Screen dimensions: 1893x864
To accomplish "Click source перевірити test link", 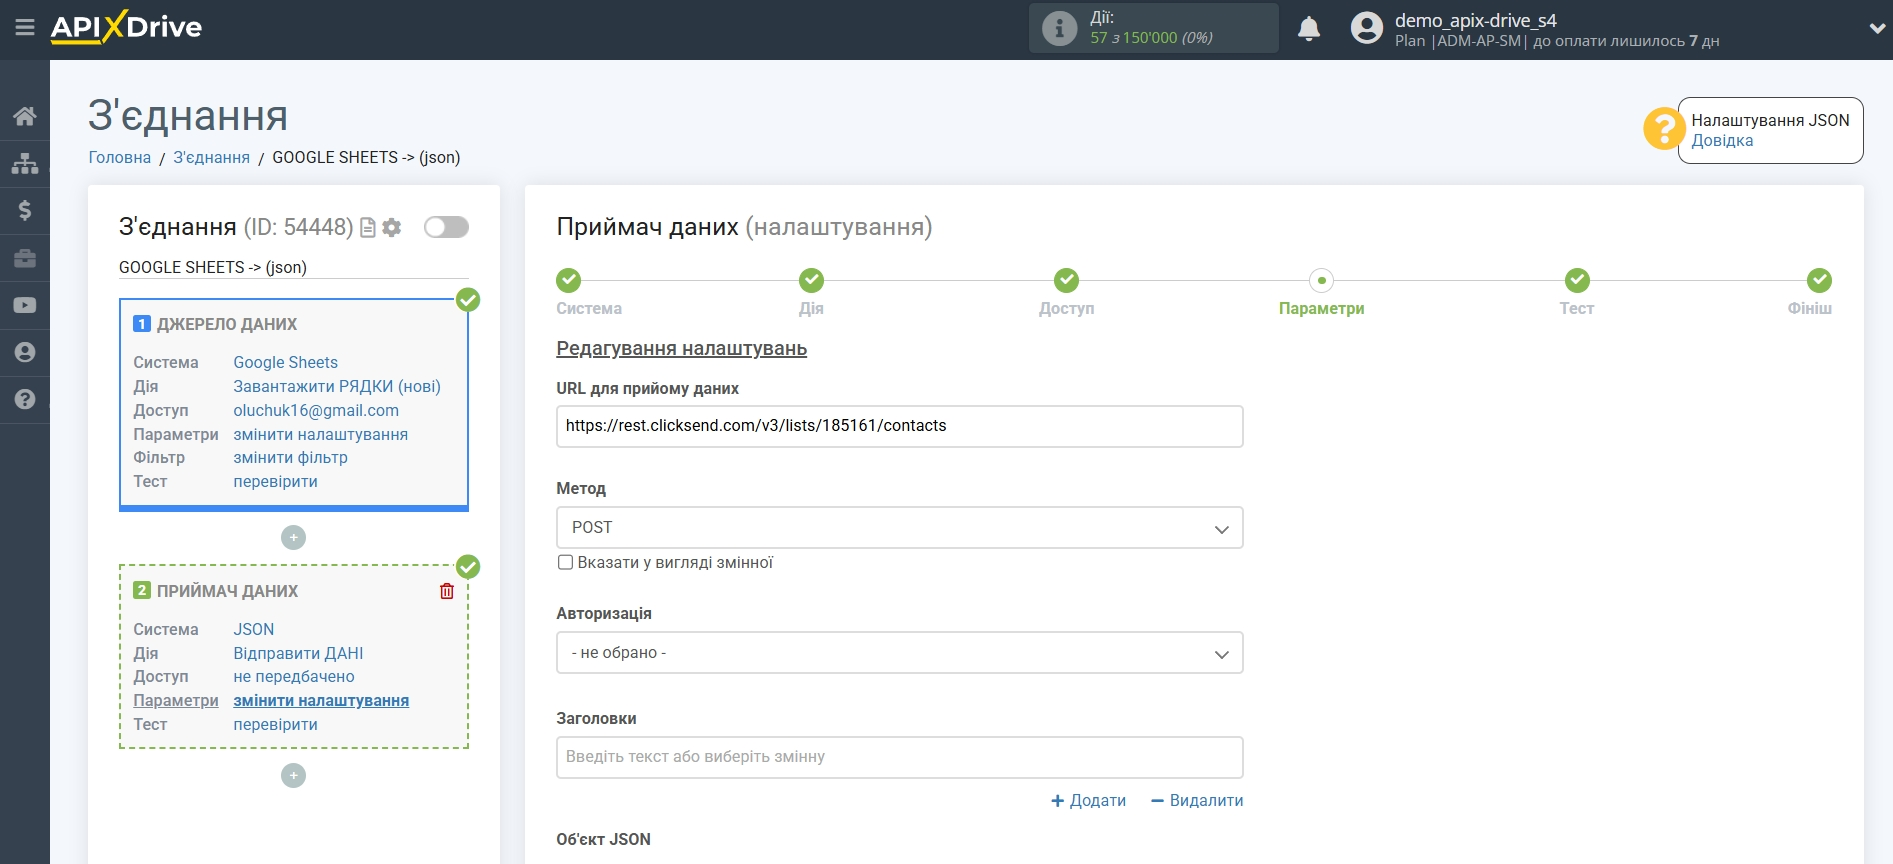I will [276, 481].
